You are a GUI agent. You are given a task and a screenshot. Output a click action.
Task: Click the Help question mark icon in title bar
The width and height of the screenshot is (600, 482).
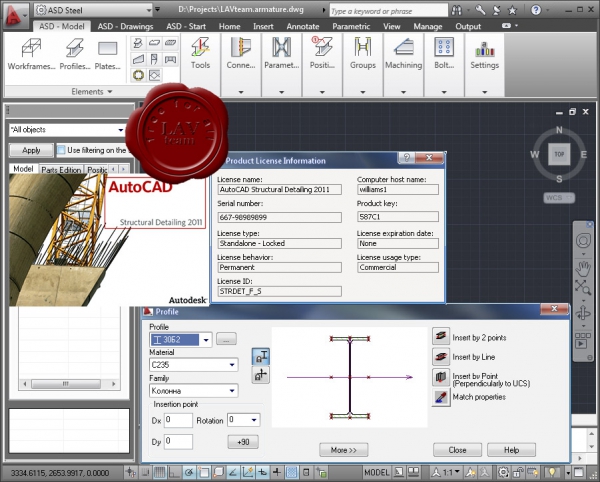536,10
